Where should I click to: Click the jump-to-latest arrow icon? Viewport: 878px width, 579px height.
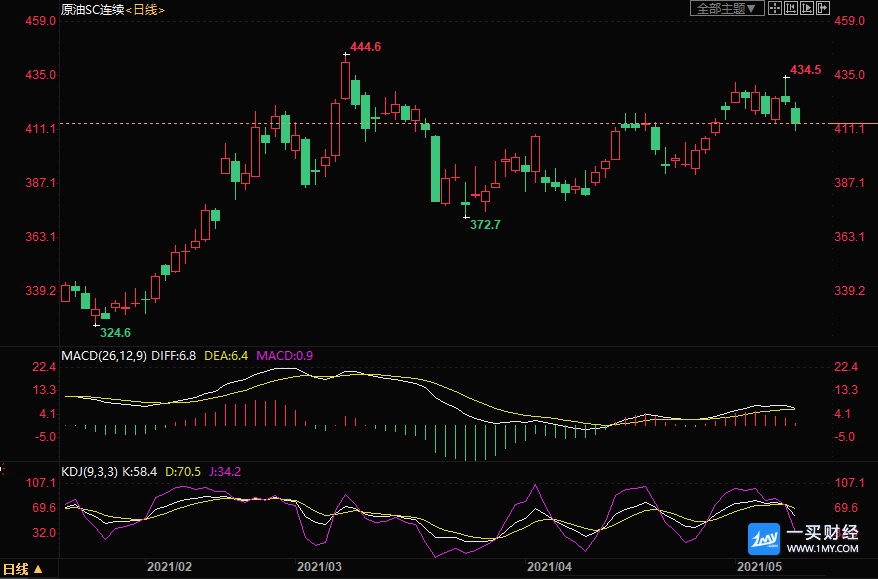pos(823,8)
